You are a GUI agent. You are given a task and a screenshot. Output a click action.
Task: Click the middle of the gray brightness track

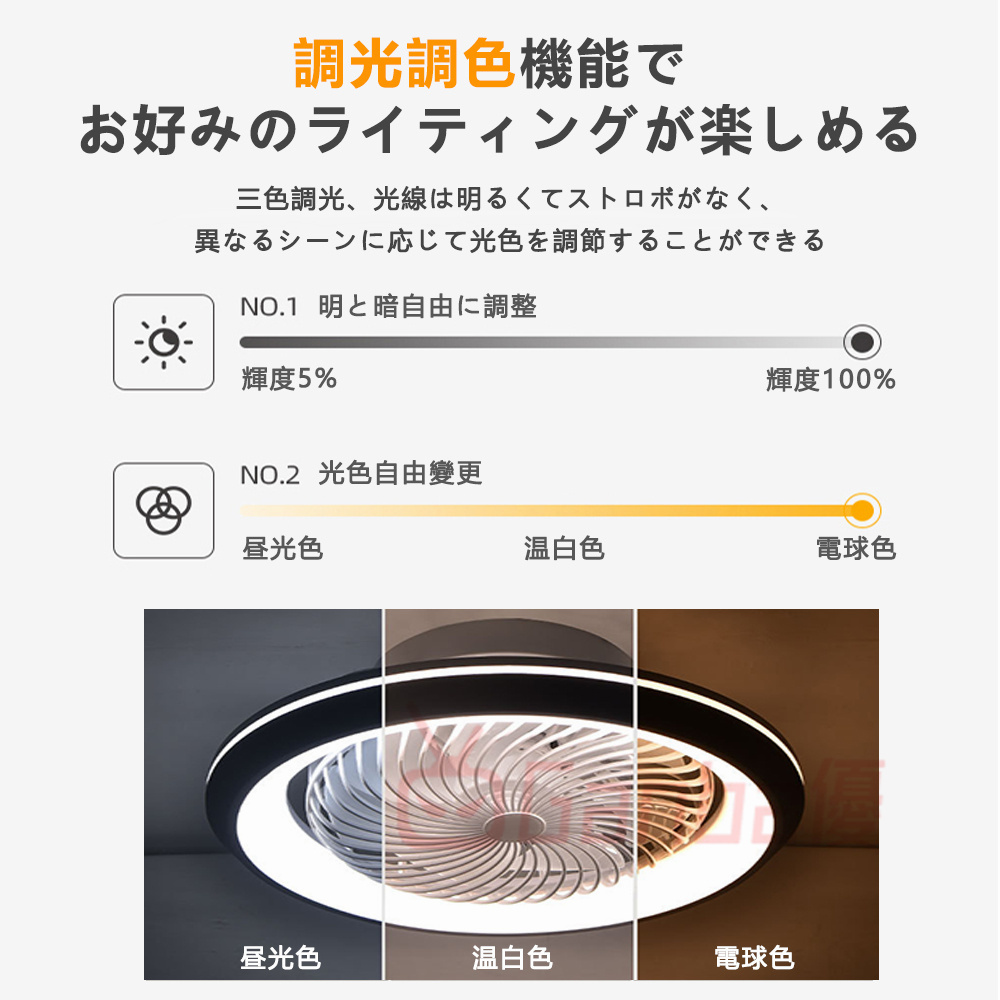point(542,342)
